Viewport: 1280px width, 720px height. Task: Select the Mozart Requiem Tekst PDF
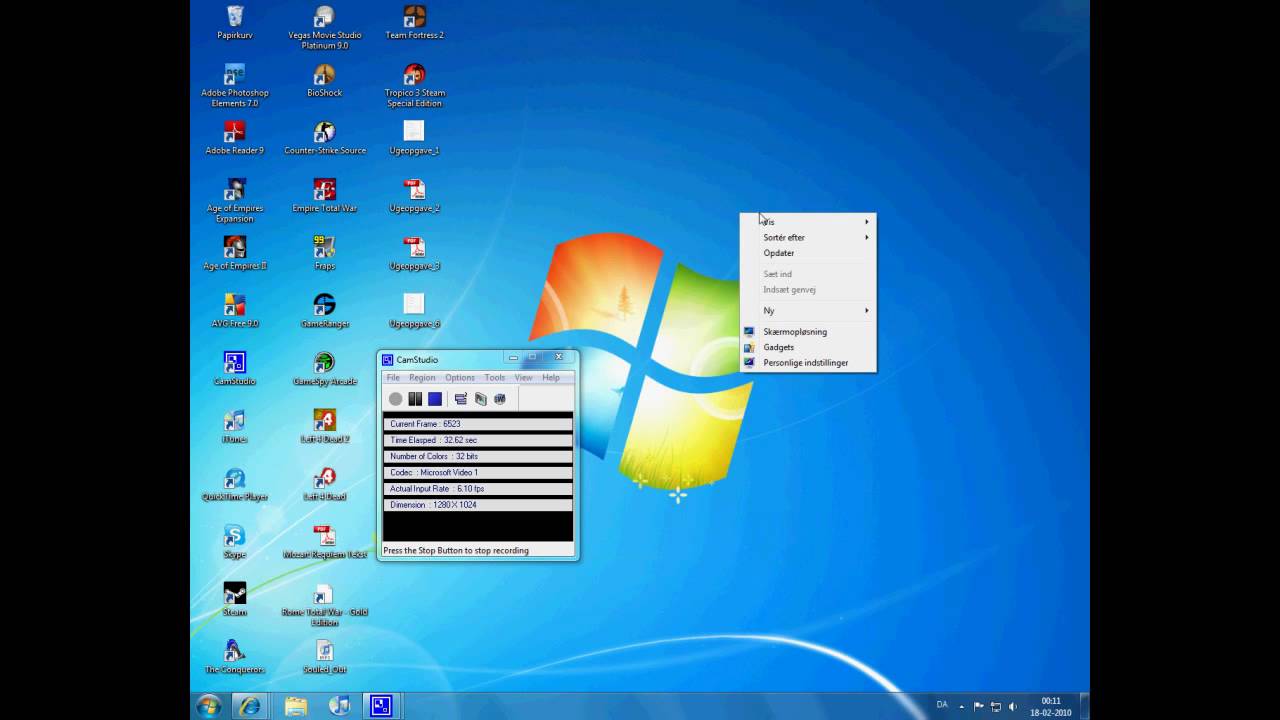click(324, 541)
